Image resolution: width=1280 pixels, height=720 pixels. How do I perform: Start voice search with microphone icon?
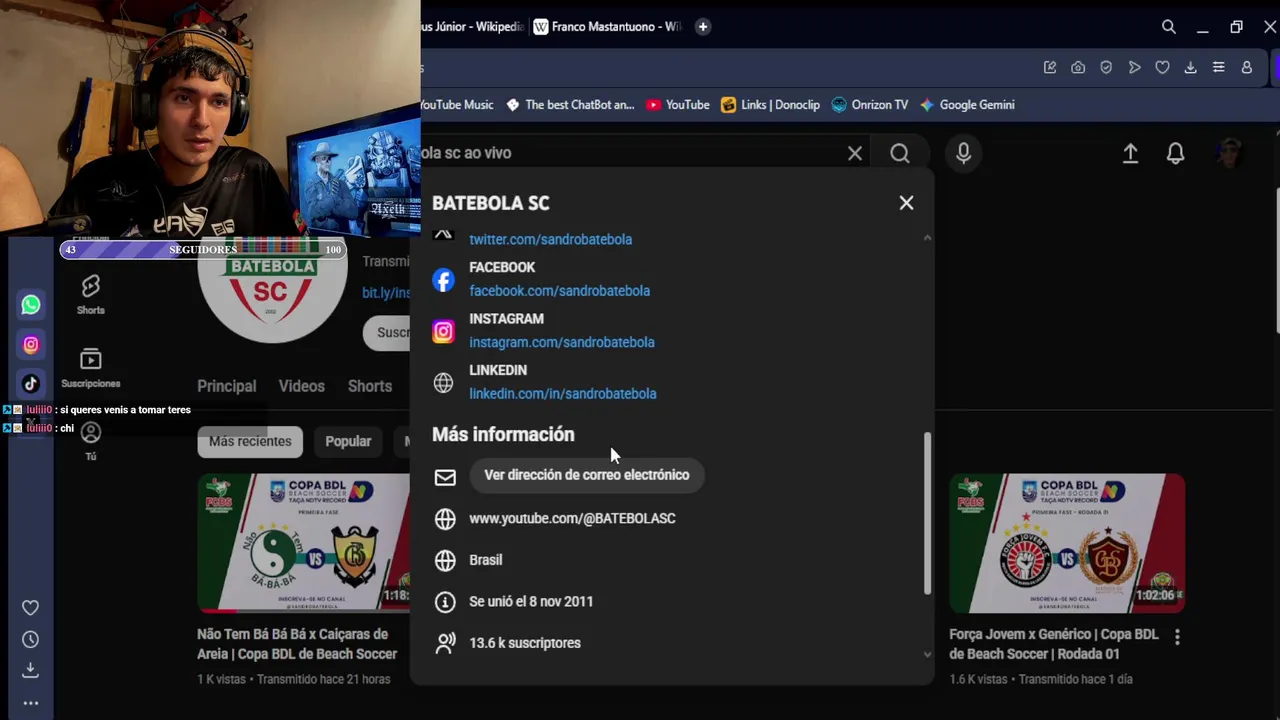pyautogui.click(x=963, y=153)
